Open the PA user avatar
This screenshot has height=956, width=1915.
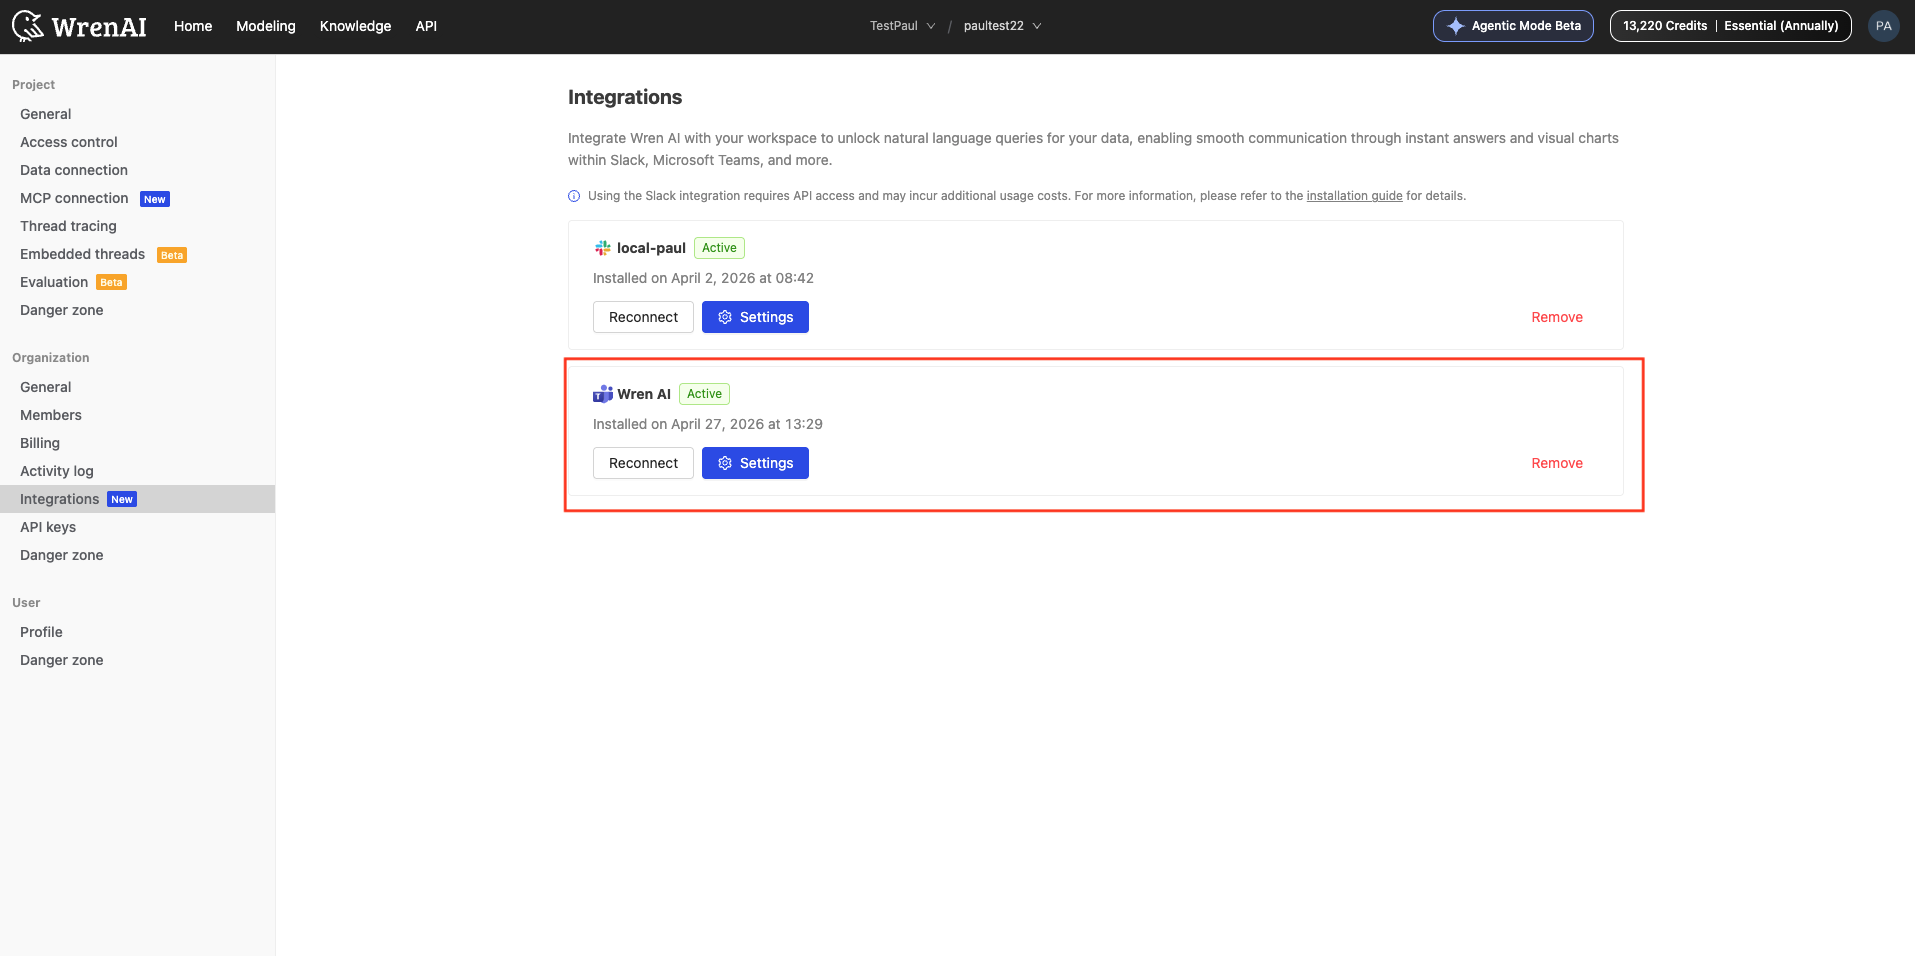click(x=1883, y=26)
